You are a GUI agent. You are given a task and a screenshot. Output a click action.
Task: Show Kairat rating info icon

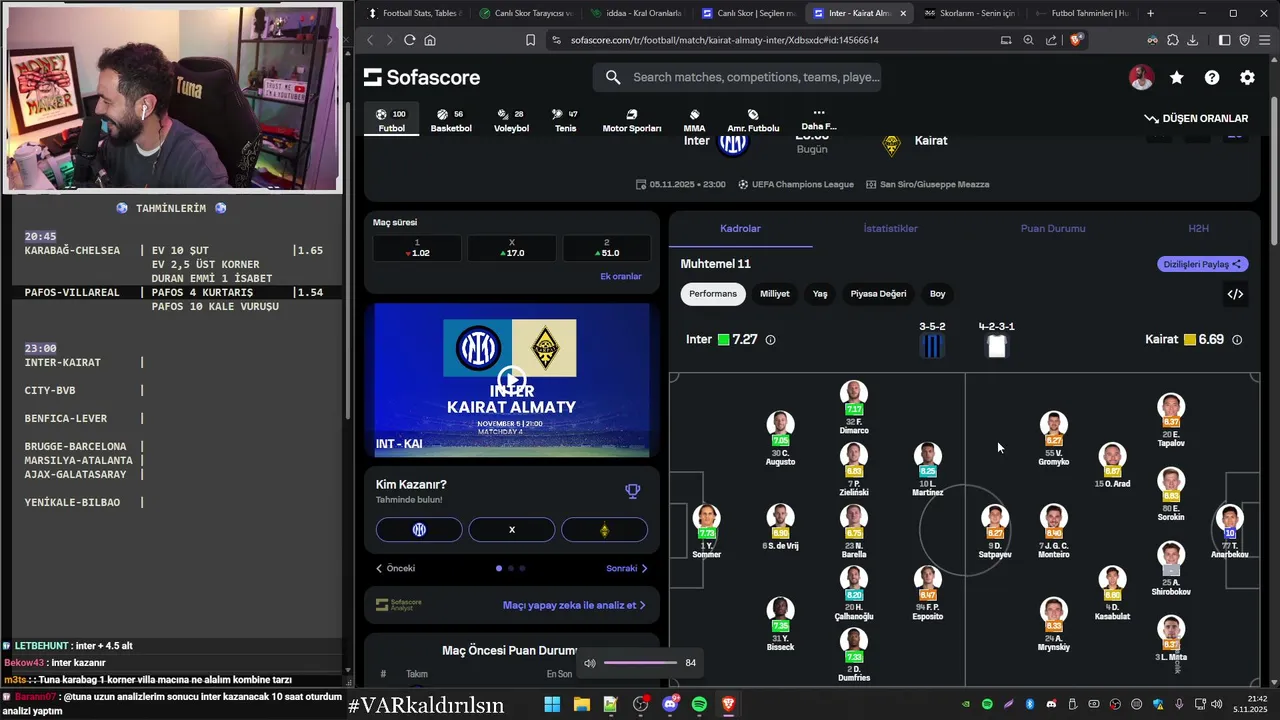pyautogui.click(x=1237, y=340)
